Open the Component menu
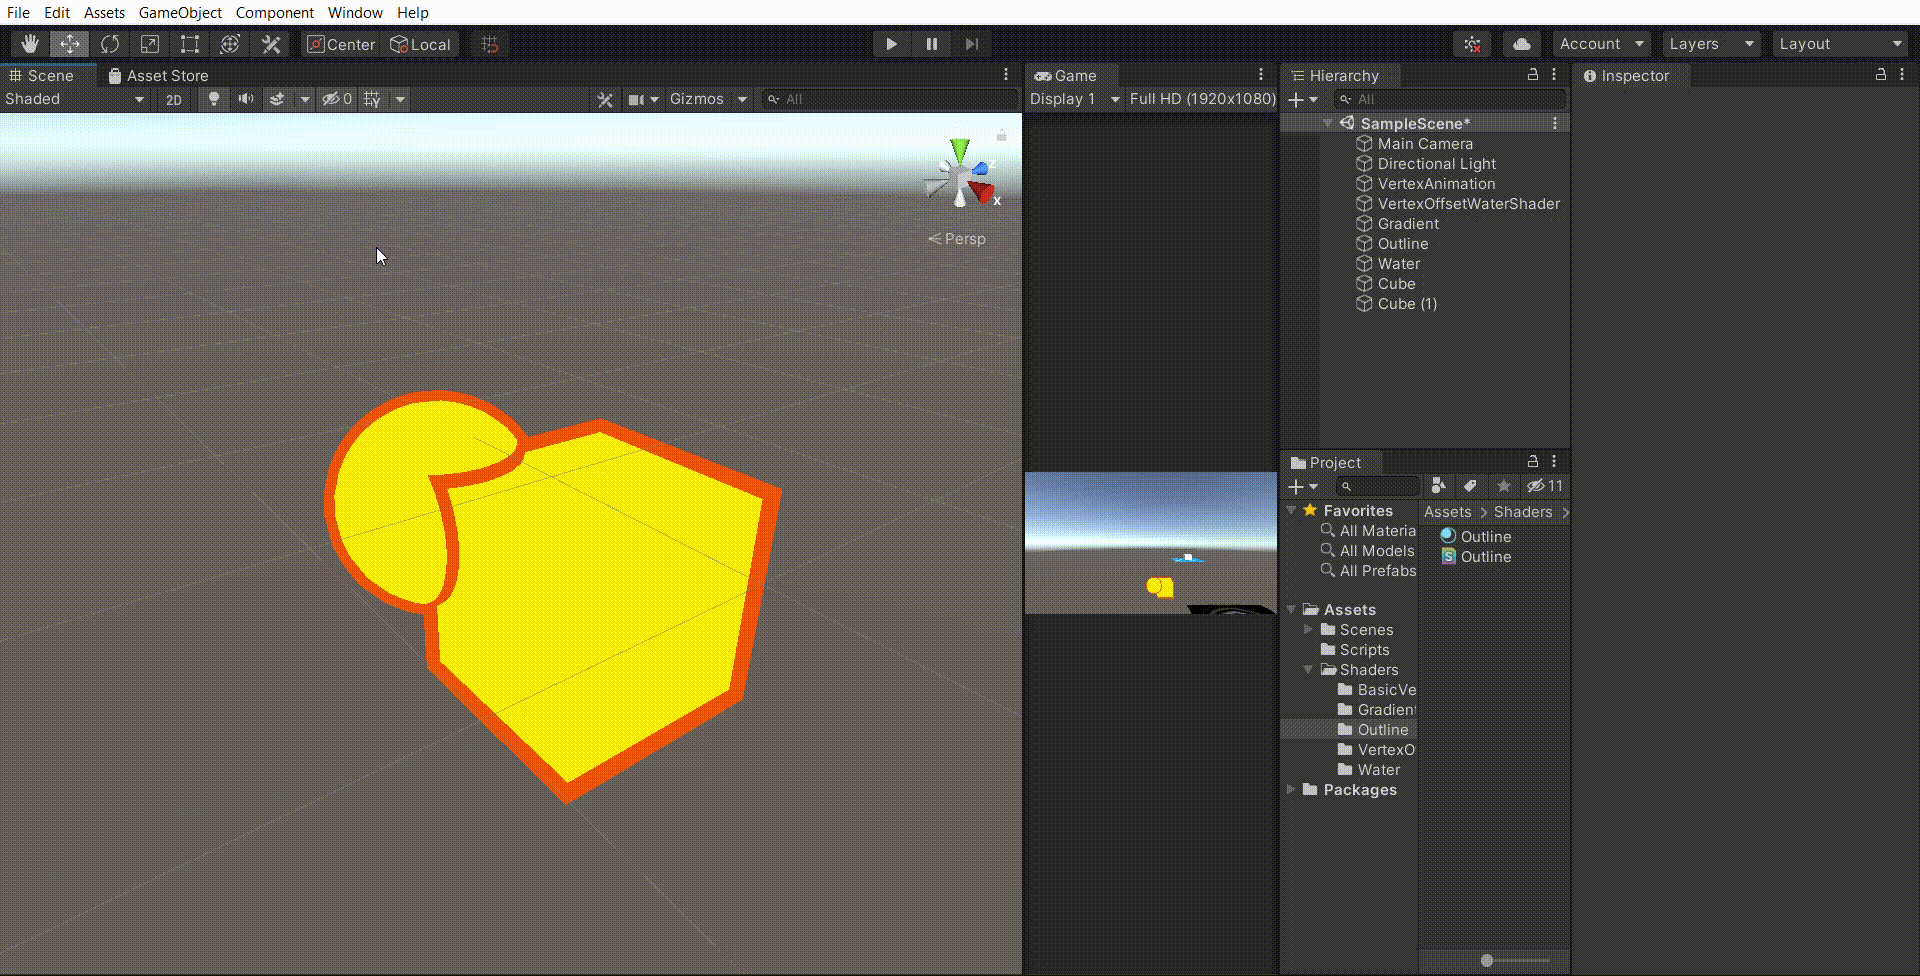Image resolution: width=1920 pixels, height=976 pixels. tap(274, 12)
